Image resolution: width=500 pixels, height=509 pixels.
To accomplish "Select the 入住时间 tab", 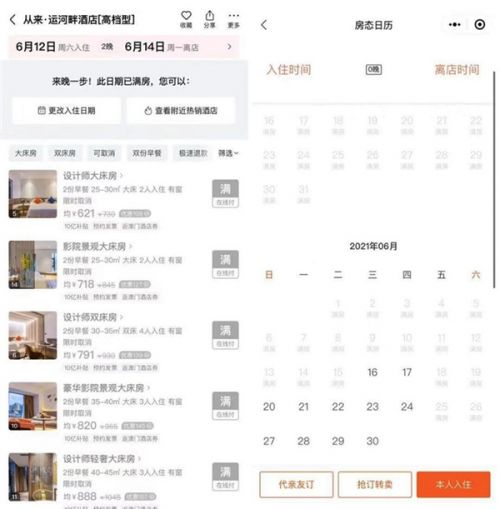I will [x=289, y=70].
